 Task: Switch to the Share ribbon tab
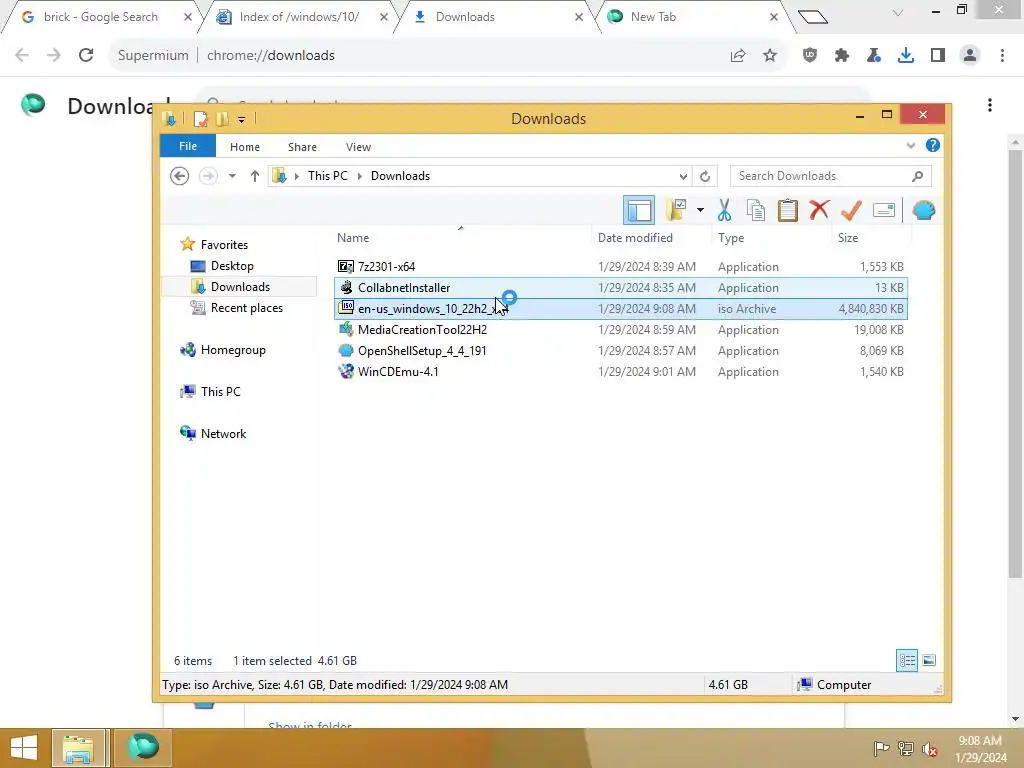(x=302, y=147)
